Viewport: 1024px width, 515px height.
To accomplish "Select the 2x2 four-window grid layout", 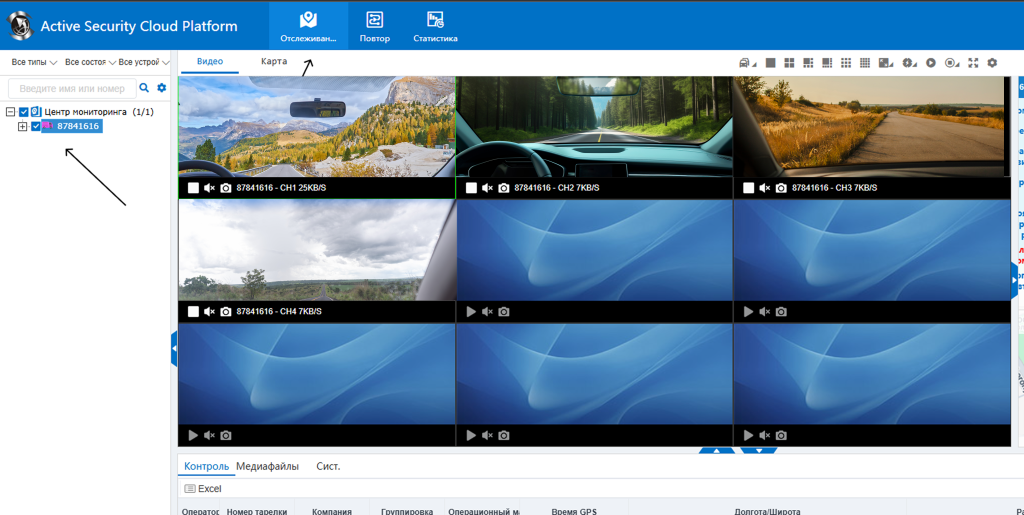I will tap(789, 63).
